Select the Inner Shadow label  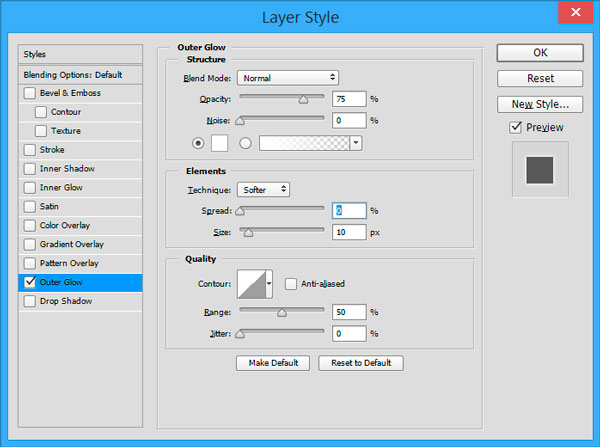(67, 169)
